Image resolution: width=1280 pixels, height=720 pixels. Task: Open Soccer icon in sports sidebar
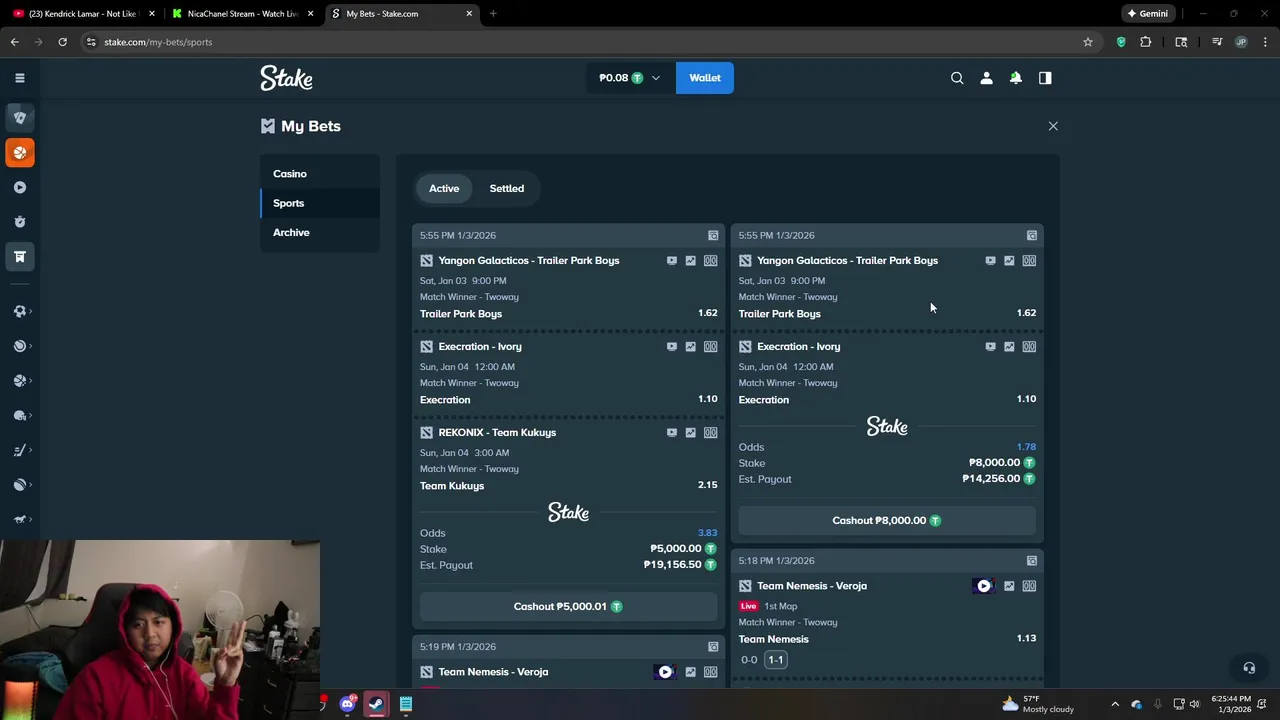(x=19, y=311)
